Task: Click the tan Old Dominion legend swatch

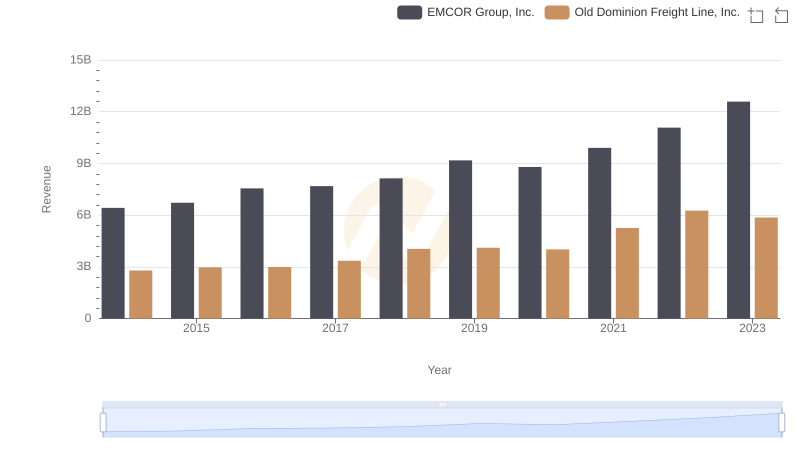Action: (557, 12)
